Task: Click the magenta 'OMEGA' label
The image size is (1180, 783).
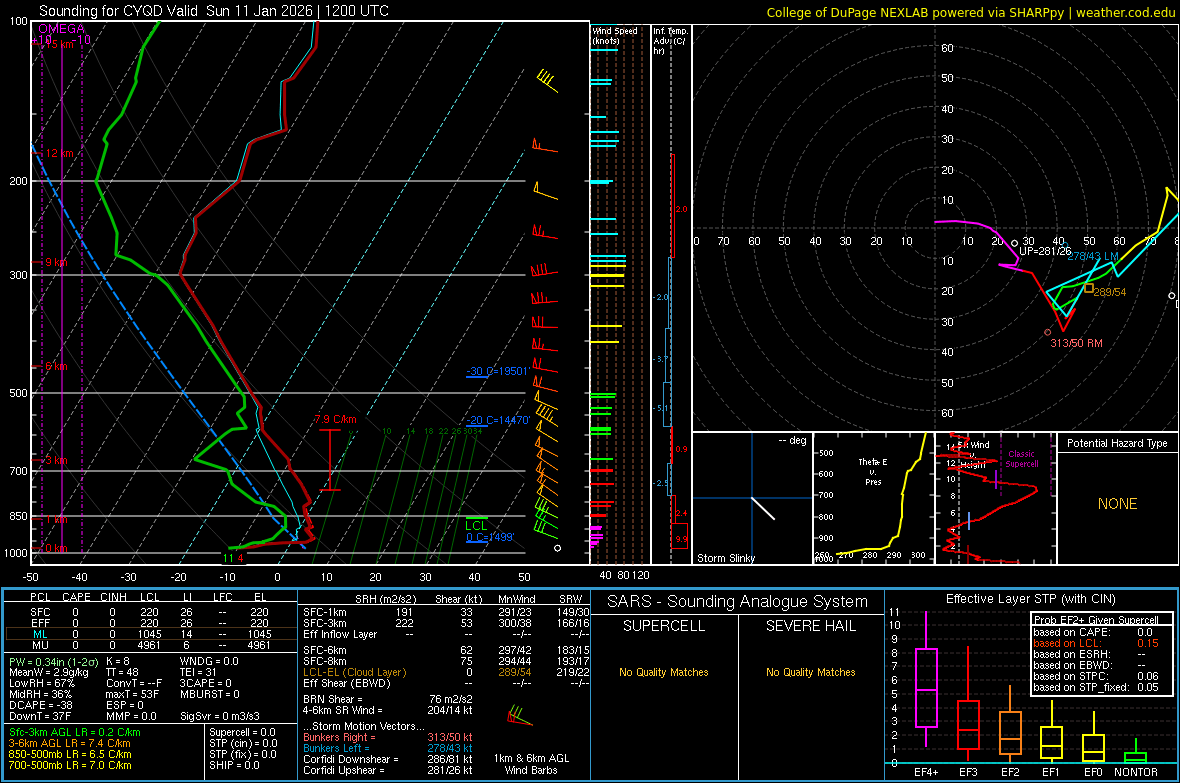Action: [62, 29]
